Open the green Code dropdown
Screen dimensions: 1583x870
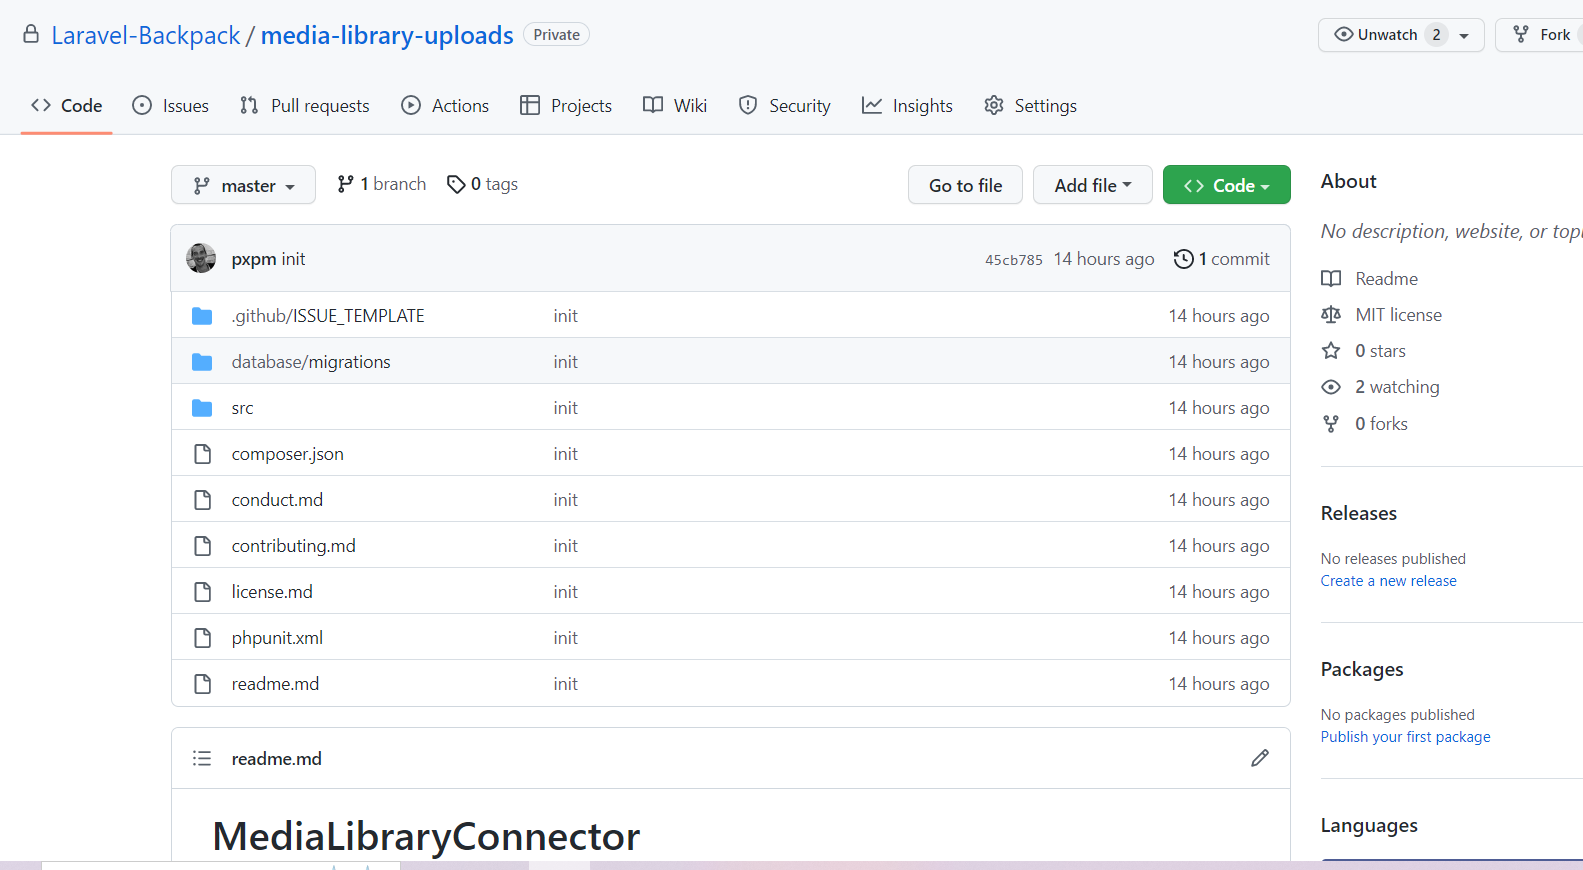pos(1226,185)
